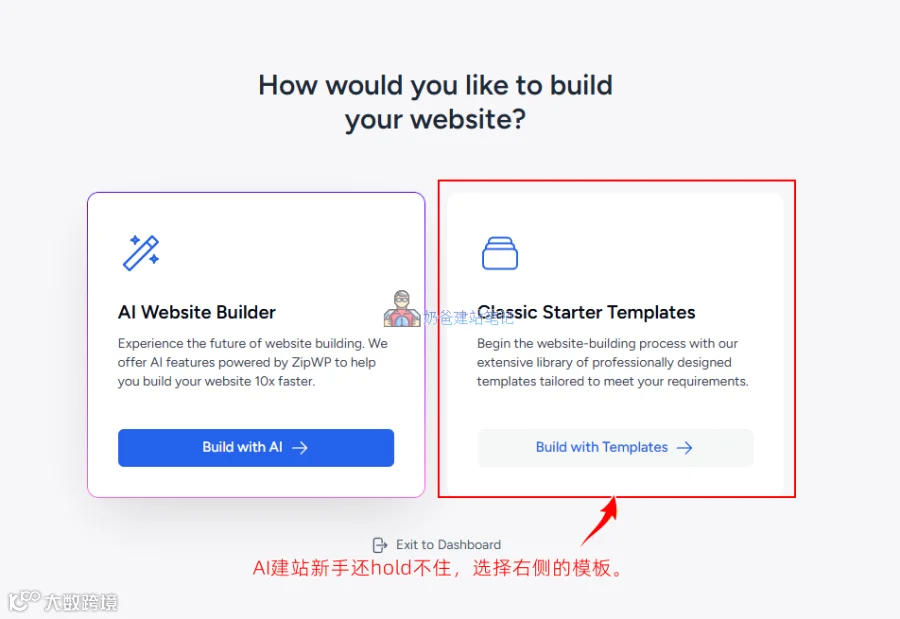Click the stacked templates layers icon
The width and height of the screenshot is (900, 619).
pos(499,253)
